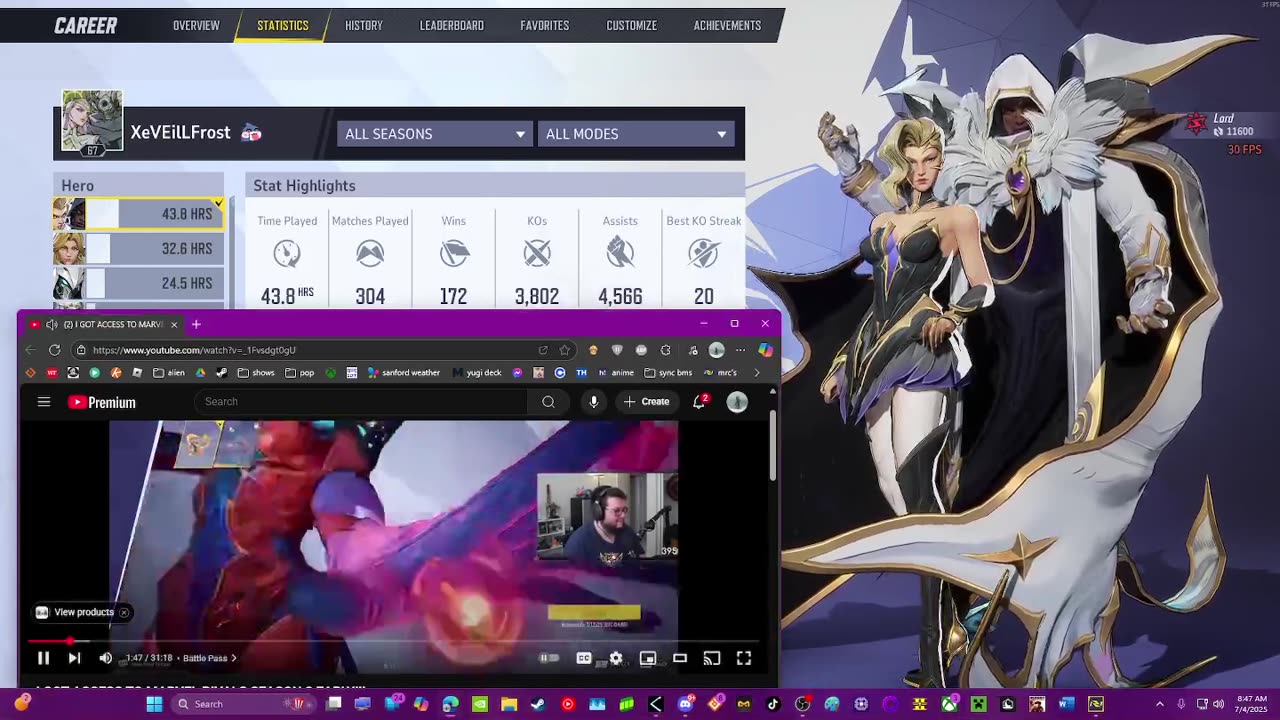Open the ALL MODES dropdown
Viewport: 1280px width, 720px height.
pos(636,134)
